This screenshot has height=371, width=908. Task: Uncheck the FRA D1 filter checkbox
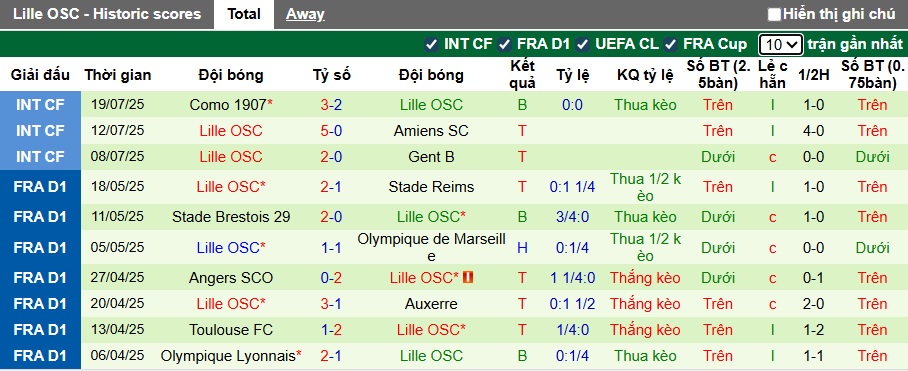504,44
